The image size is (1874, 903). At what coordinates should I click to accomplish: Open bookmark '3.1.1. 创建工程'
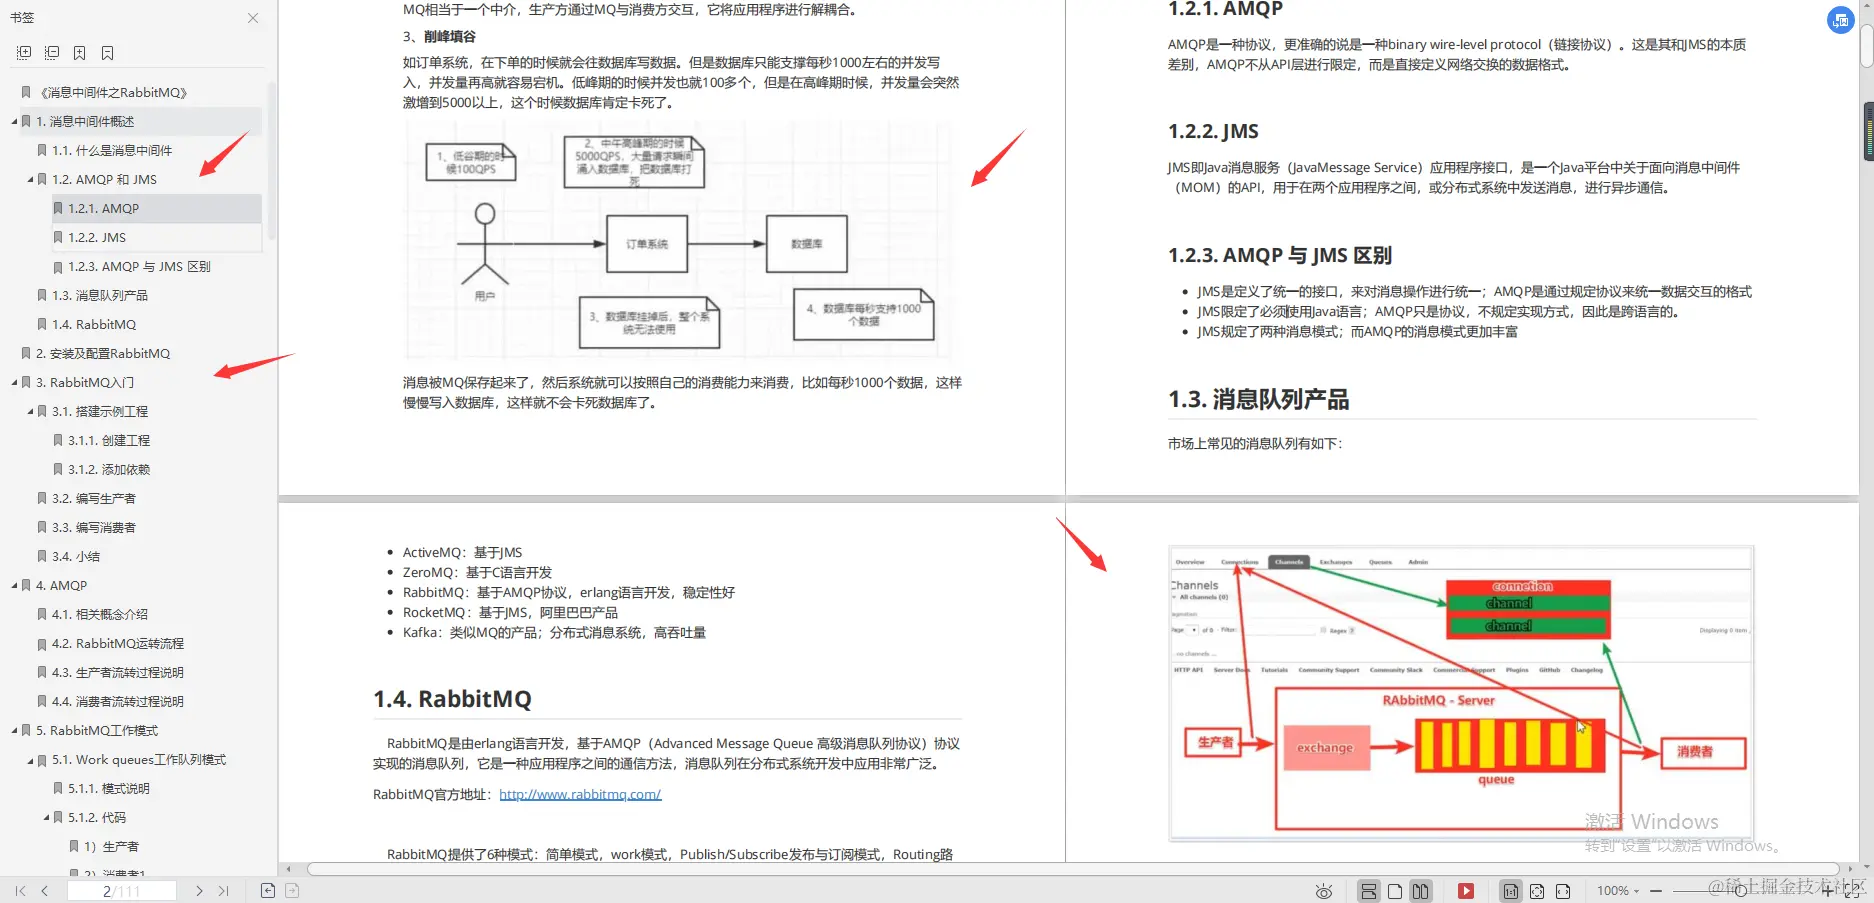click(109, 440)
